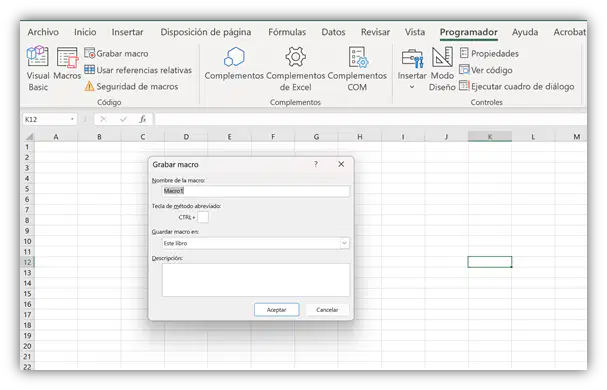Open the Vista tab

pos(415,32)
